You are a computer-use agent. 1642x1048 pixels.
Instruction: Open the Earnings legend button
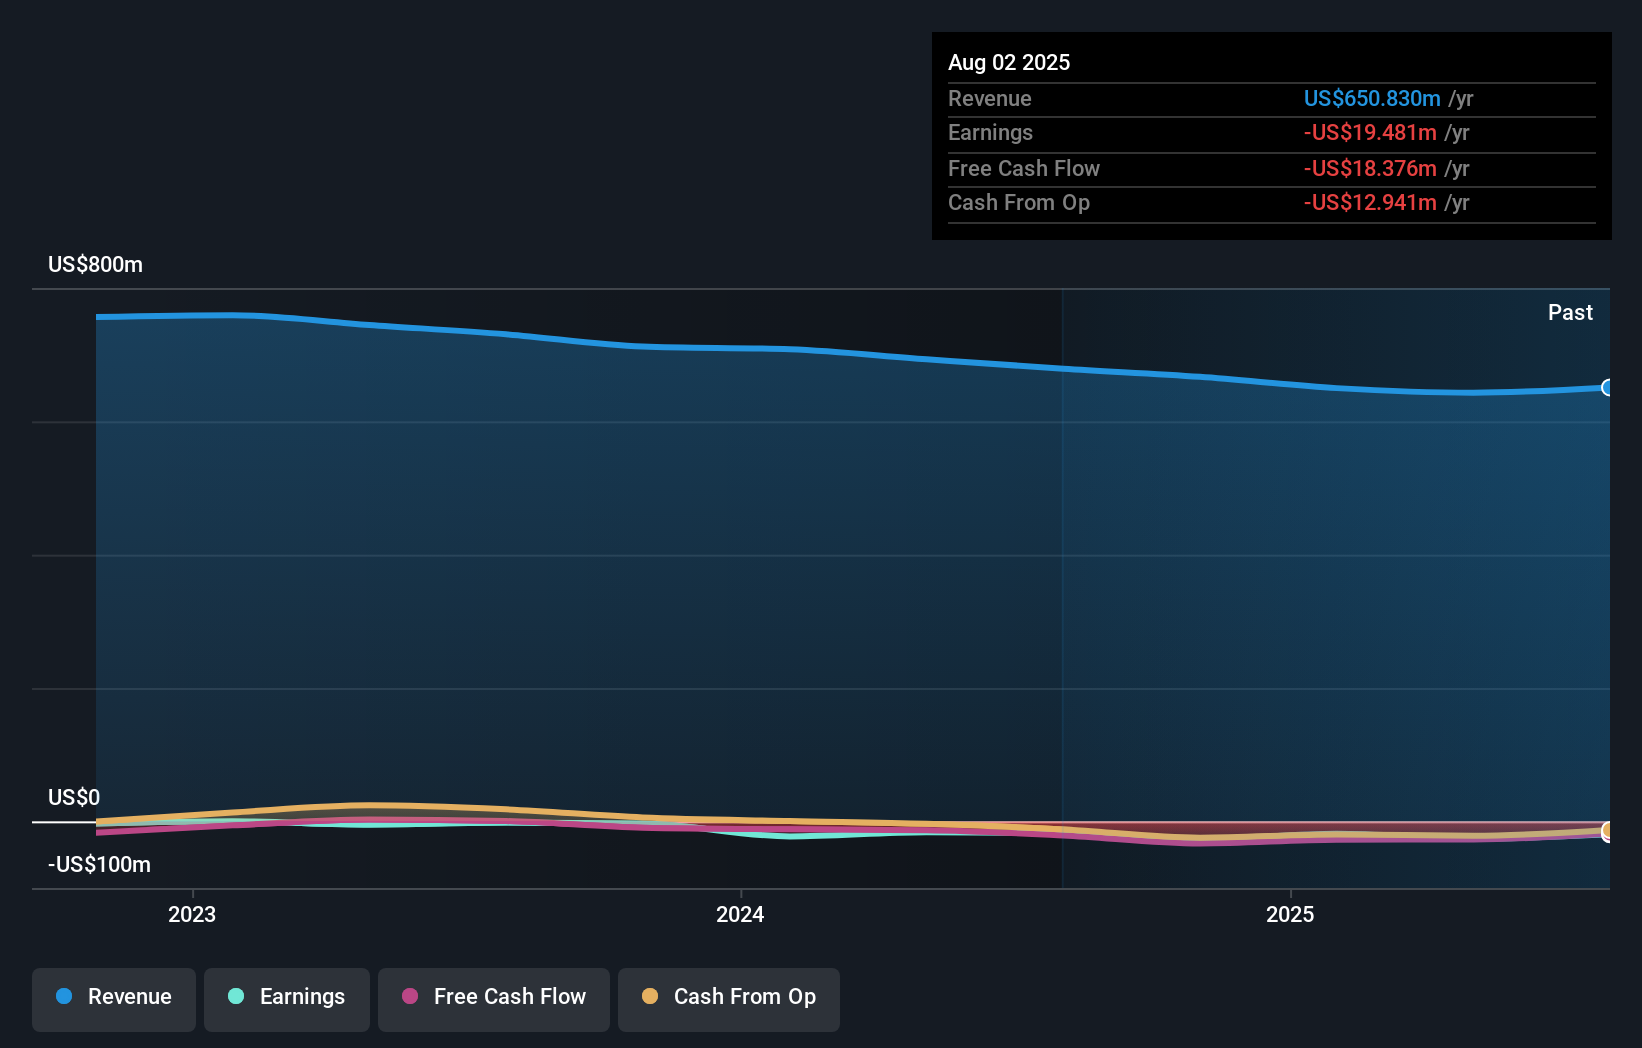pyautogui.click(x=287, y=999)
